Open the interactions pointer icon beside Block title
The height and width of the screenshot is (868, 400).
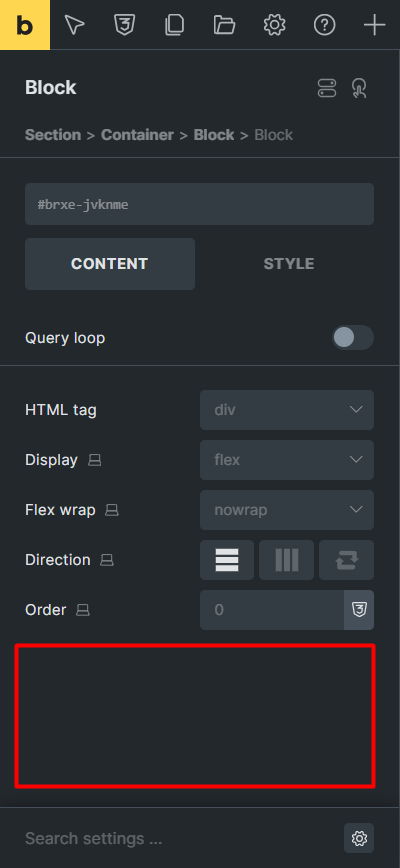click(x=360, y=88)
